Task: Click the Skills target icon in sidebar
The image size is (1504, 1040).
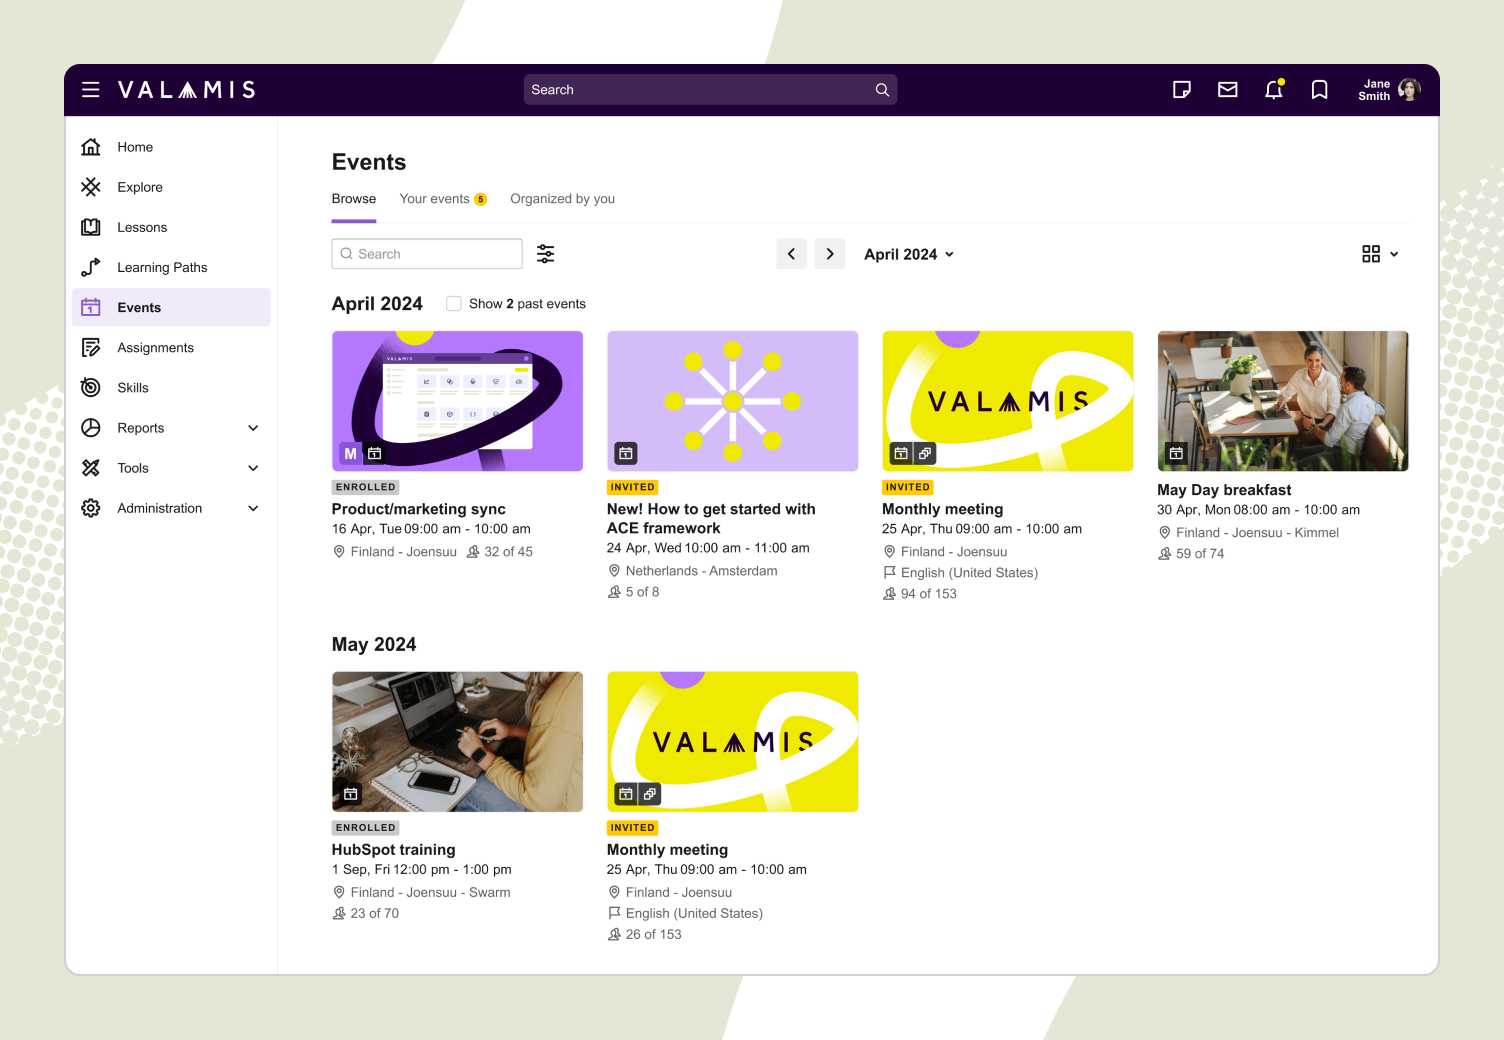Action: coord(91,387)
